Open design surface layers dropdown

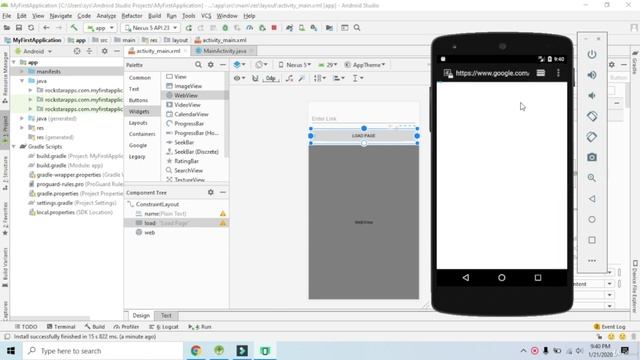[x=240, y=65]
